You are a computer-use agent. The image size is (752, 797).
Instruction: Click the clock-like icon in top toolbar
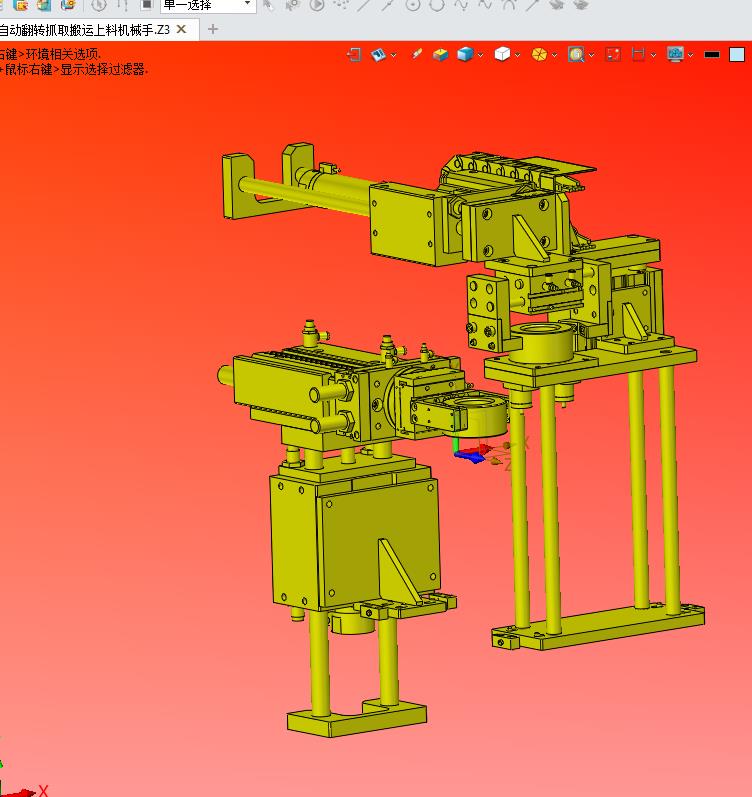(99, 5)
